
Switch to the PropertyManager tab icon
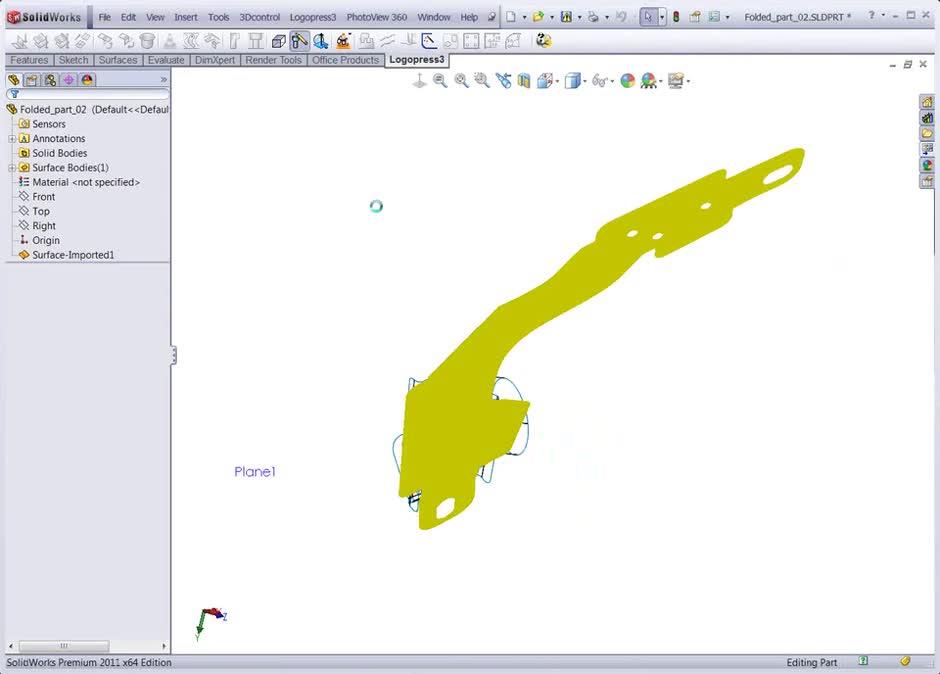click(x=32, y=79)
